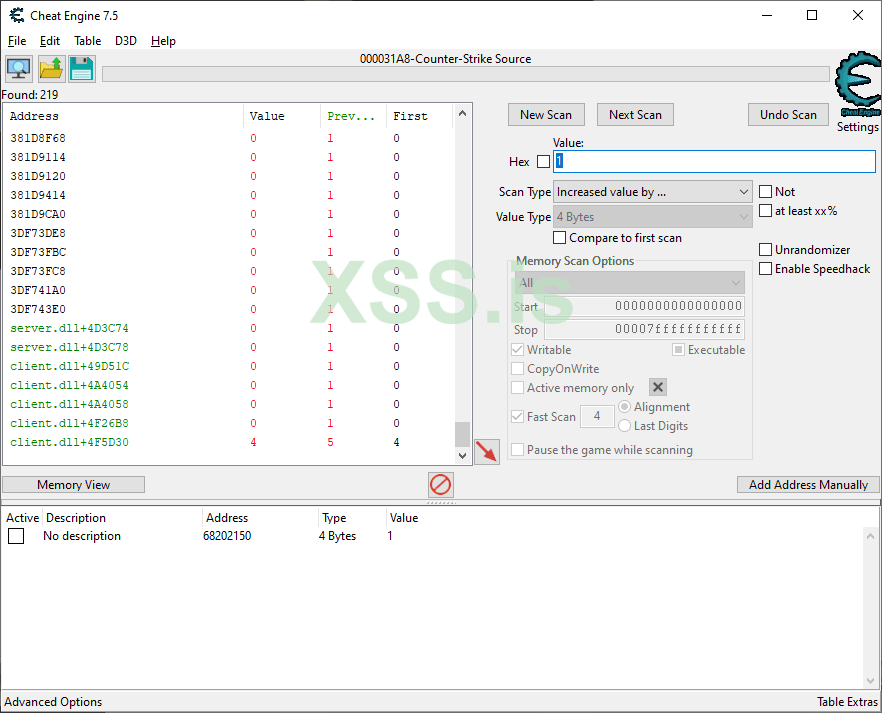882x713 pixels.
Task: Toggle the Fast Scan checkbox
Action: pos(518,417)
